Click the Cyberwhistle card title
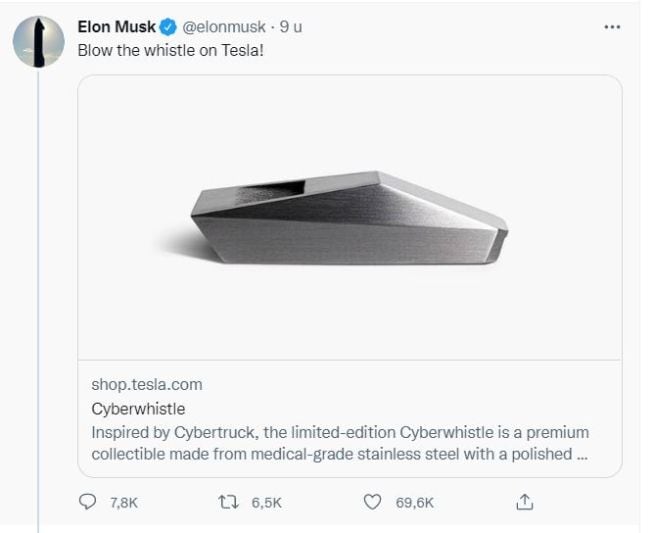 [x=138, y=408]
